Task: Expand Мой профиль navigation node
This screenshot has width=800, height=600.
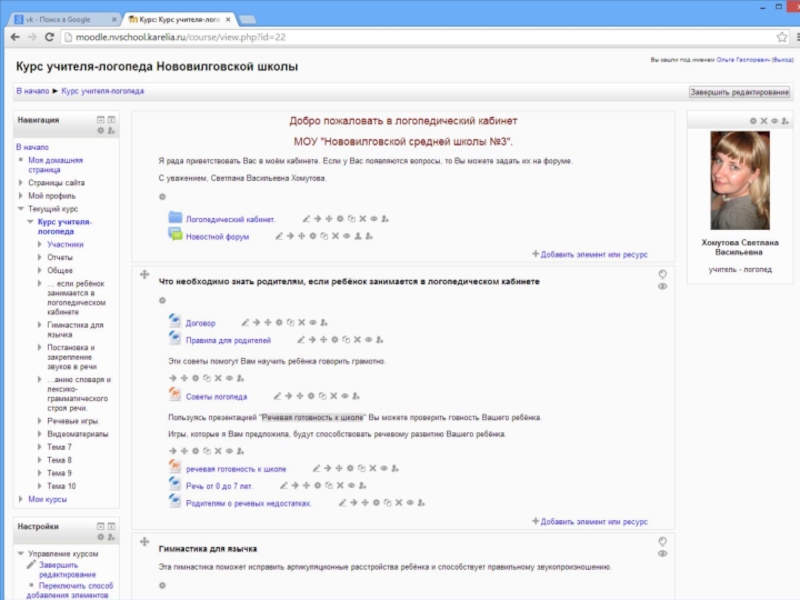Action: (x=20, y=196)
